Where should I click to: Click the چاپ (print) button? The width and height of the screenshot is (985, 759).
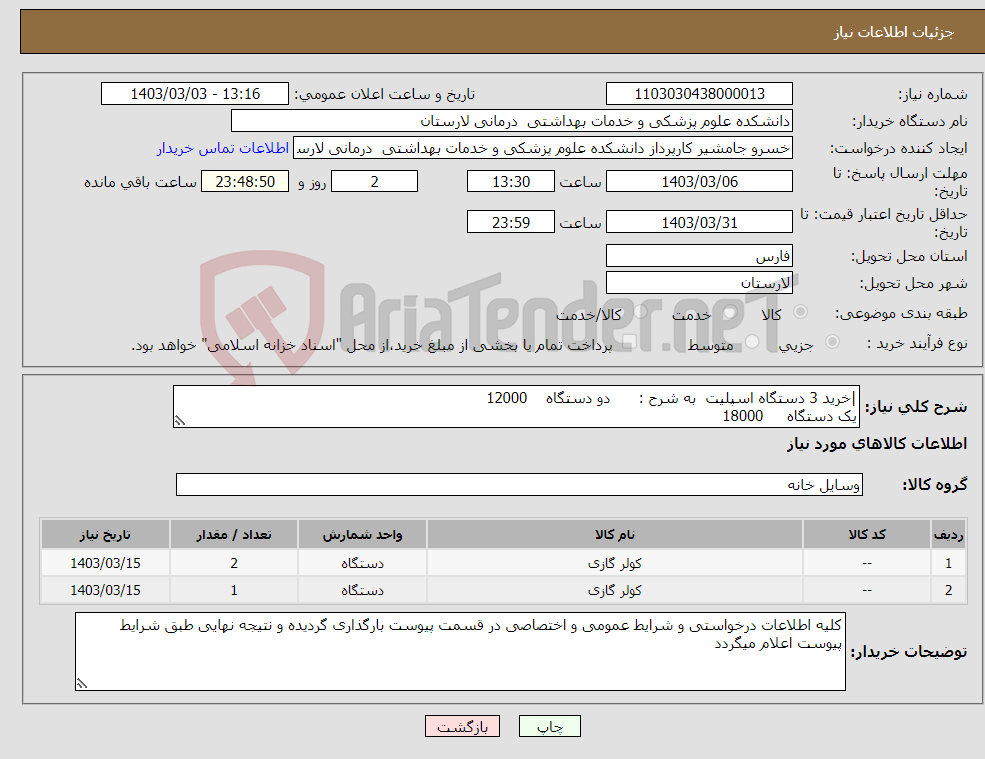pyautogui.click(x=550, y=726)
